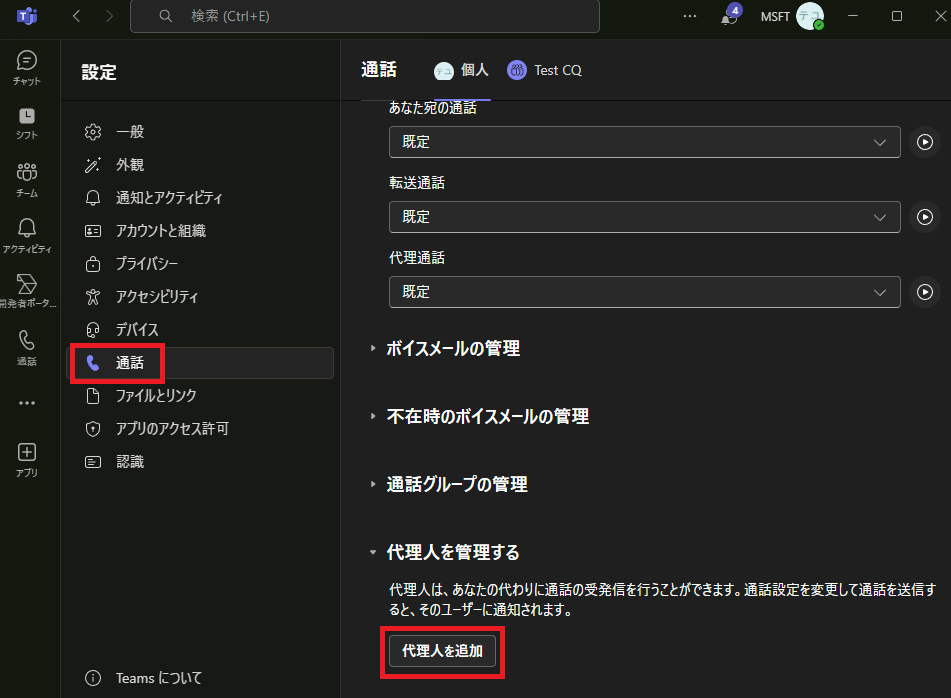951x698 pixels.
Task: Open 外観 settings
Action: pyautogui.click(x=200, y=165)
